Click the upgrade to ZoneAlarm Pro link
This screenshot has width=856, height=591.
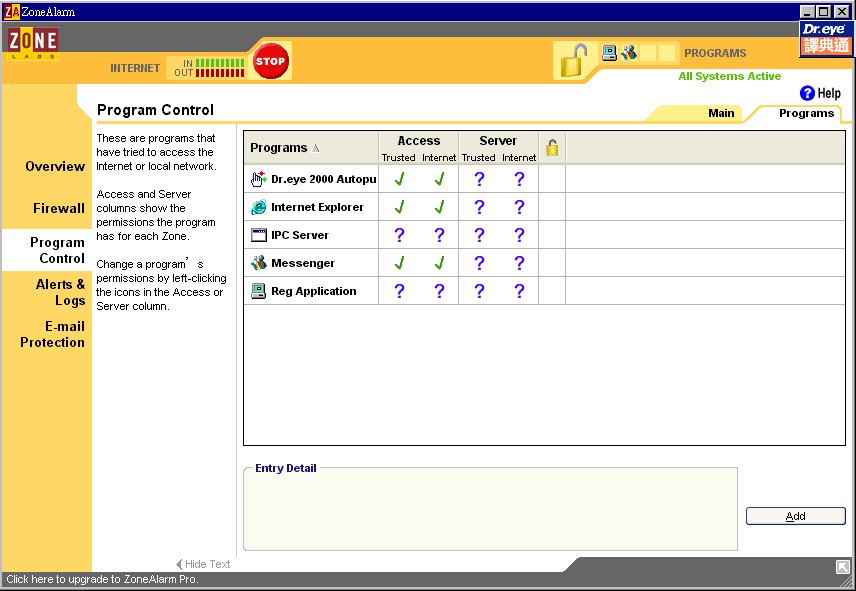click(x=102, y=580)
